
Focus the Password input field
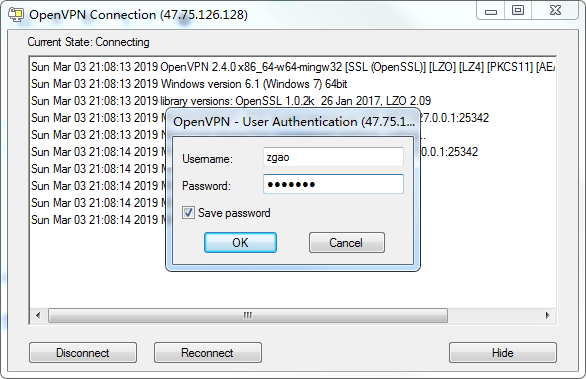click(333, 184)
